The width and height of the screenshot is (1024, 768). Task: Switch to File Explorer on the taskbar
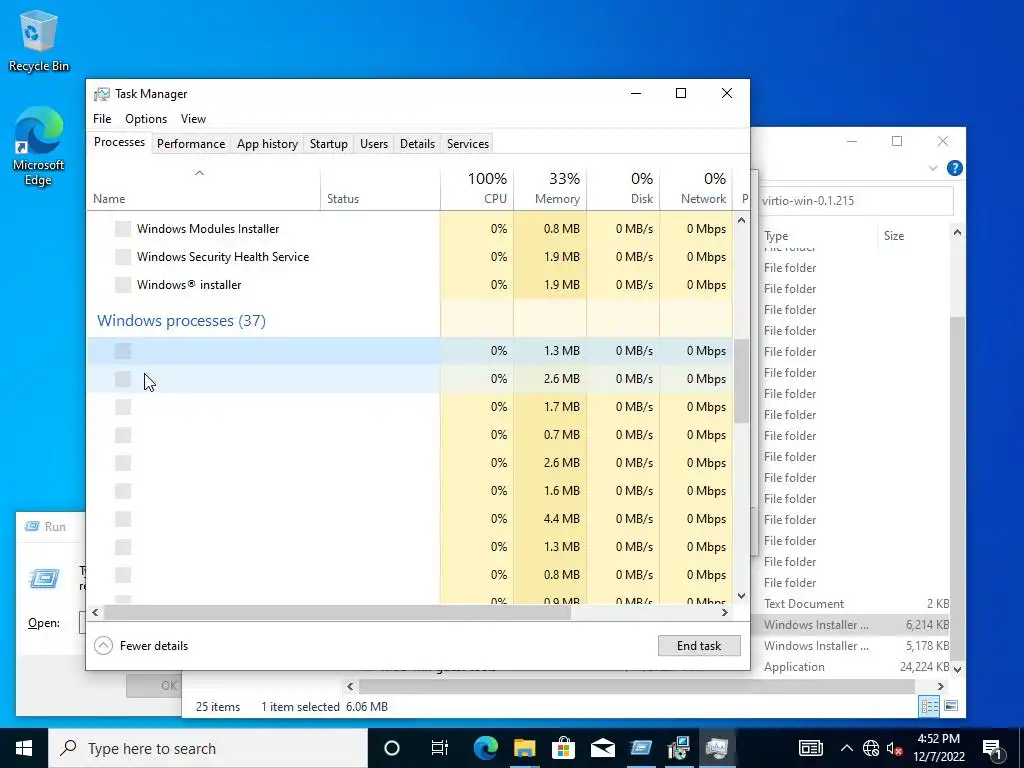pos(524,748)
